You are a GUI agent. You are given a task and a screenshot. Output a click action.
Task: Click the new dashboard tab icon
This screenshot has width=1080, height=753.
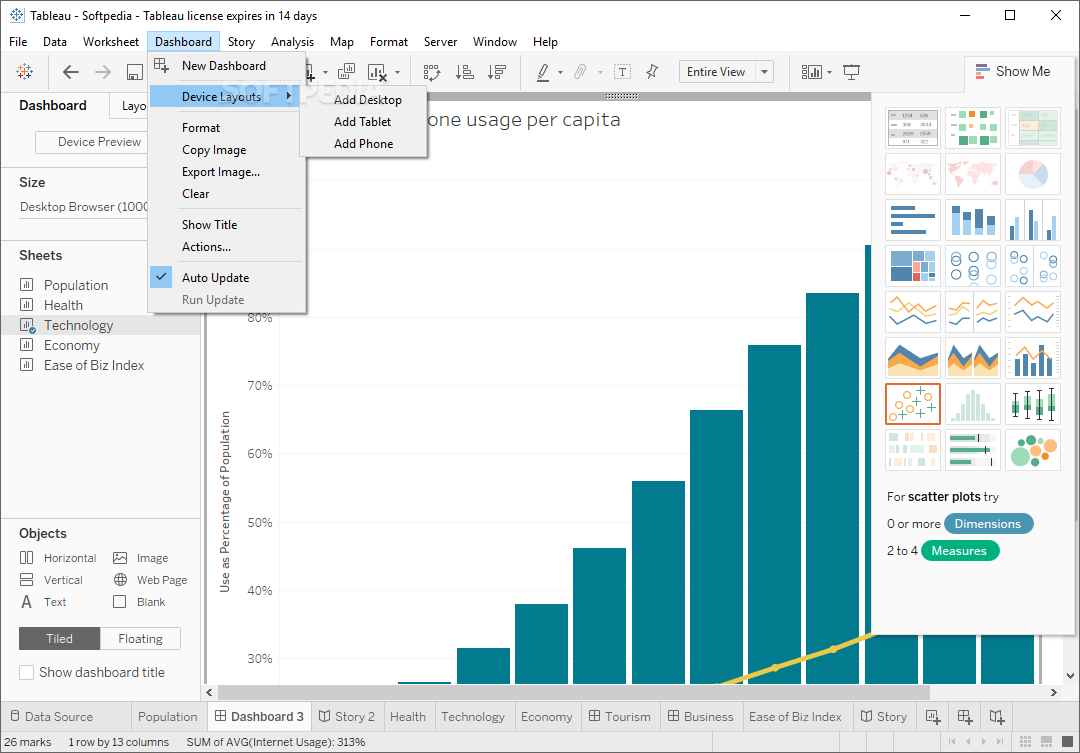pos(965,717)
